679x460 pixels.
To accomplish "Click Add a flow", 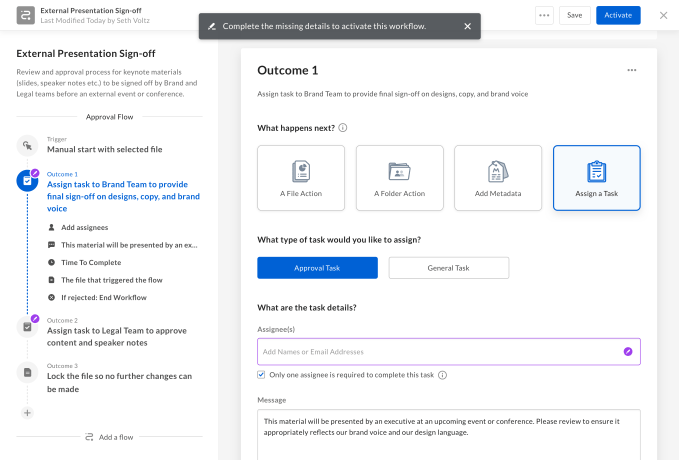I will point(110,437).
